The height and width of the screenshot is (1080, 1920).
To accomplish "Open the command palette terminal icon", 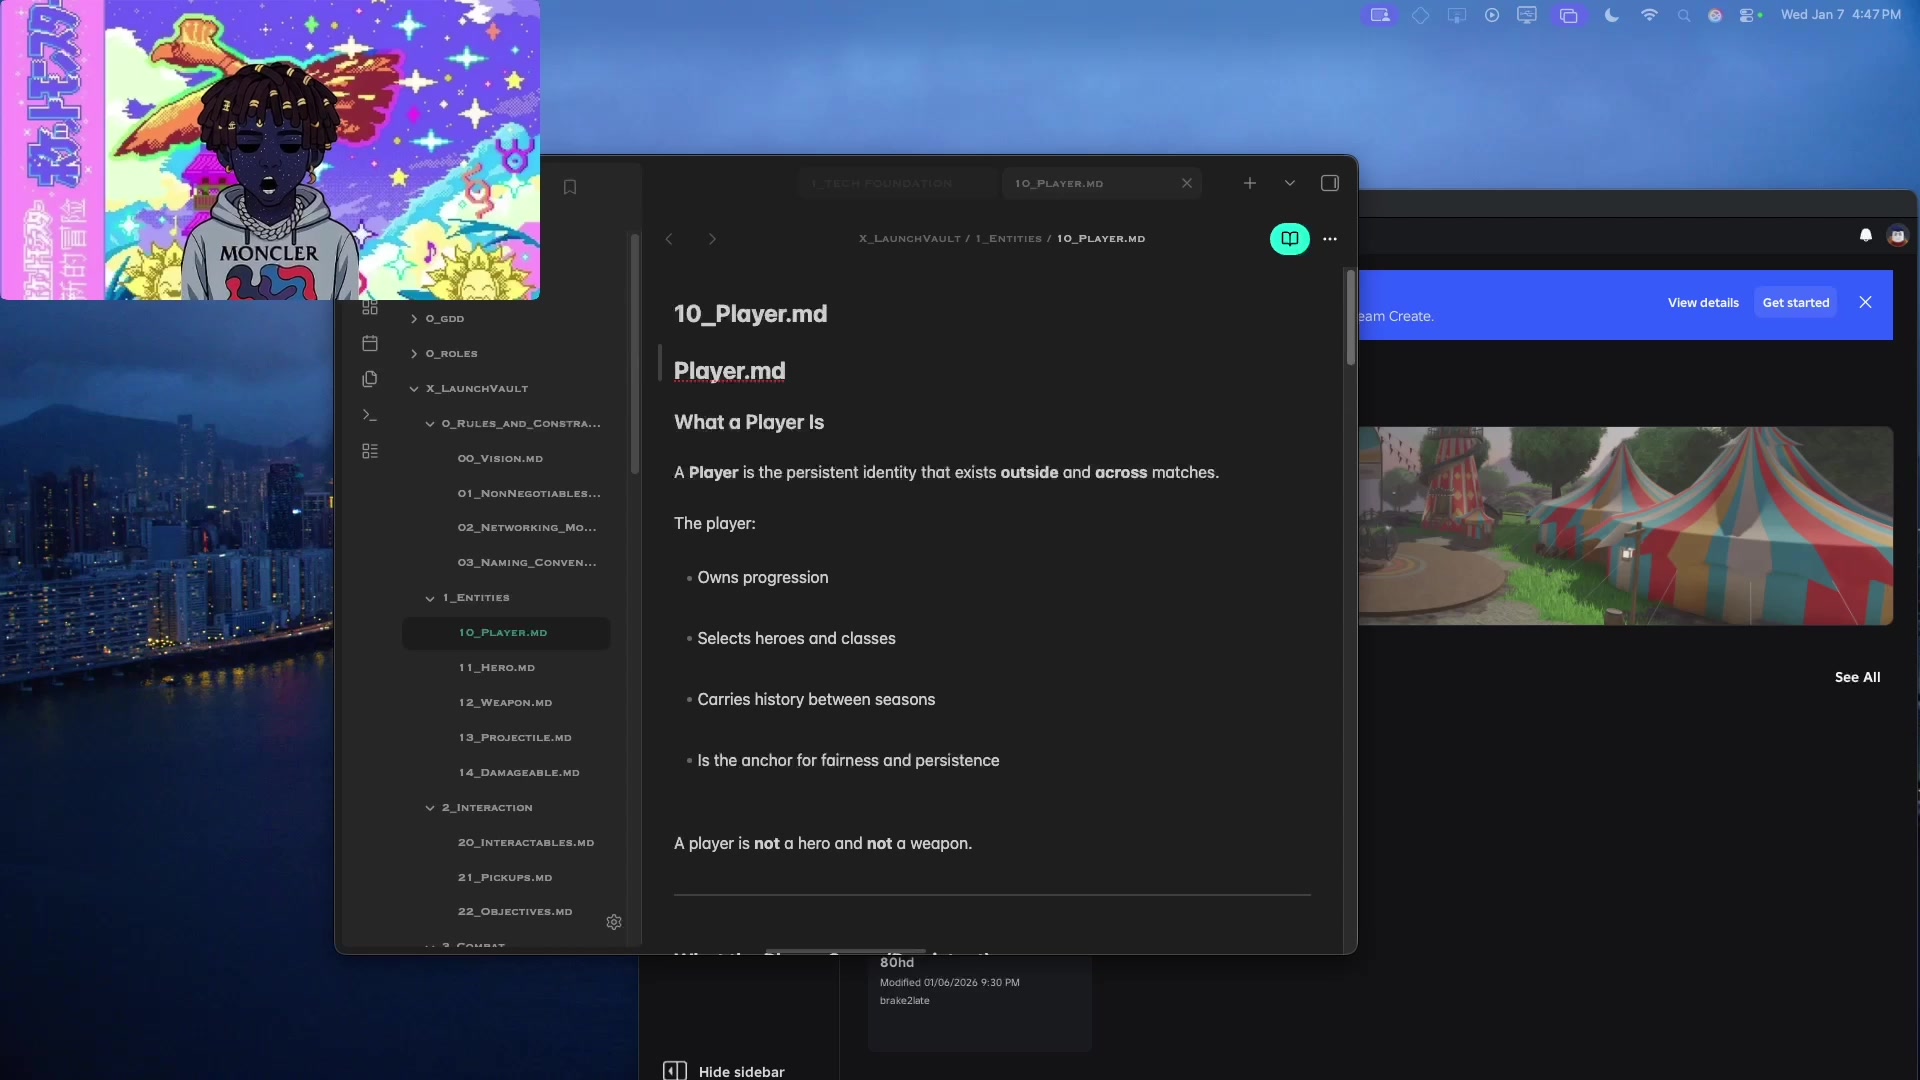I will pyautogui.click(x=370, y=415).
